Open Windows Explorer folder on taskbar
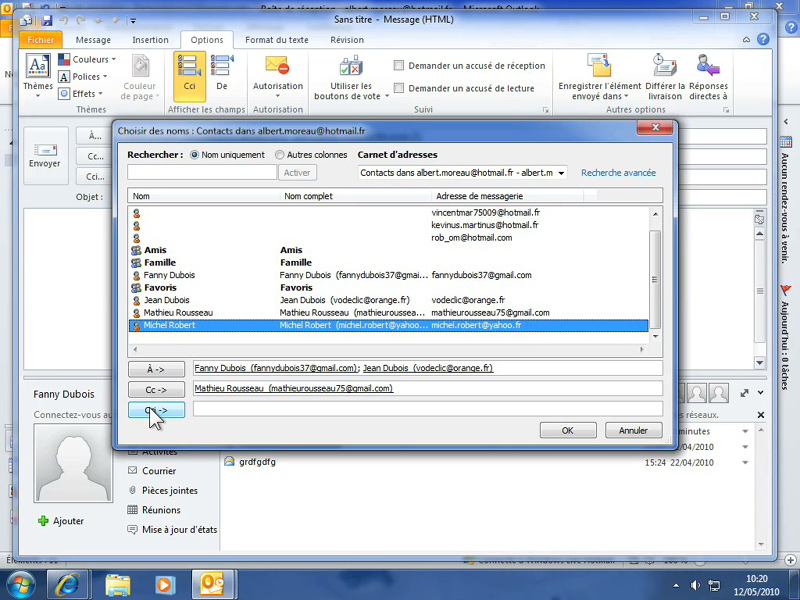 click(x=118, y=585)
